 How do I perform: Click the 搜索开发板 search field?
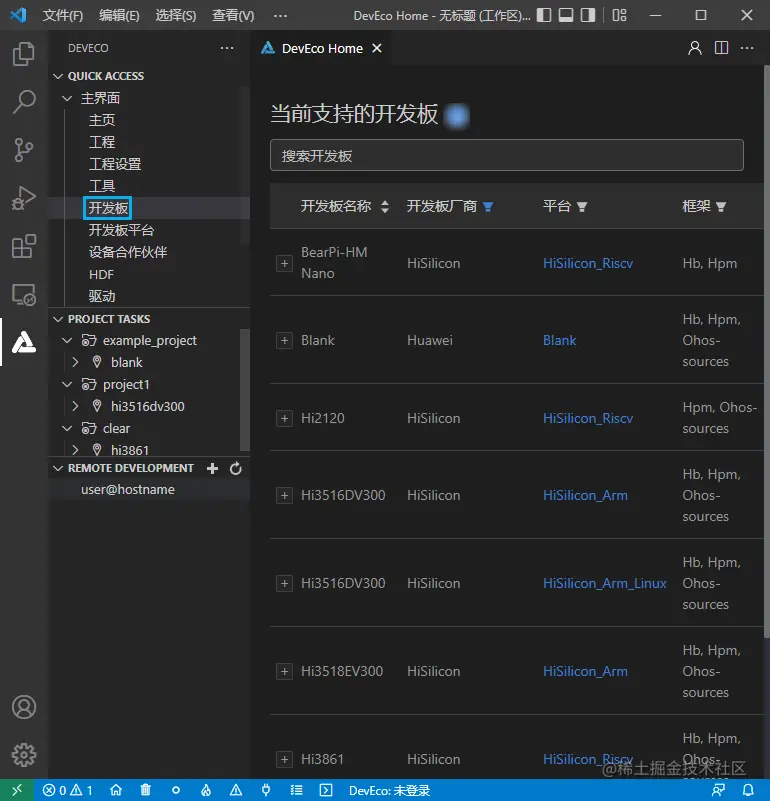506,155
